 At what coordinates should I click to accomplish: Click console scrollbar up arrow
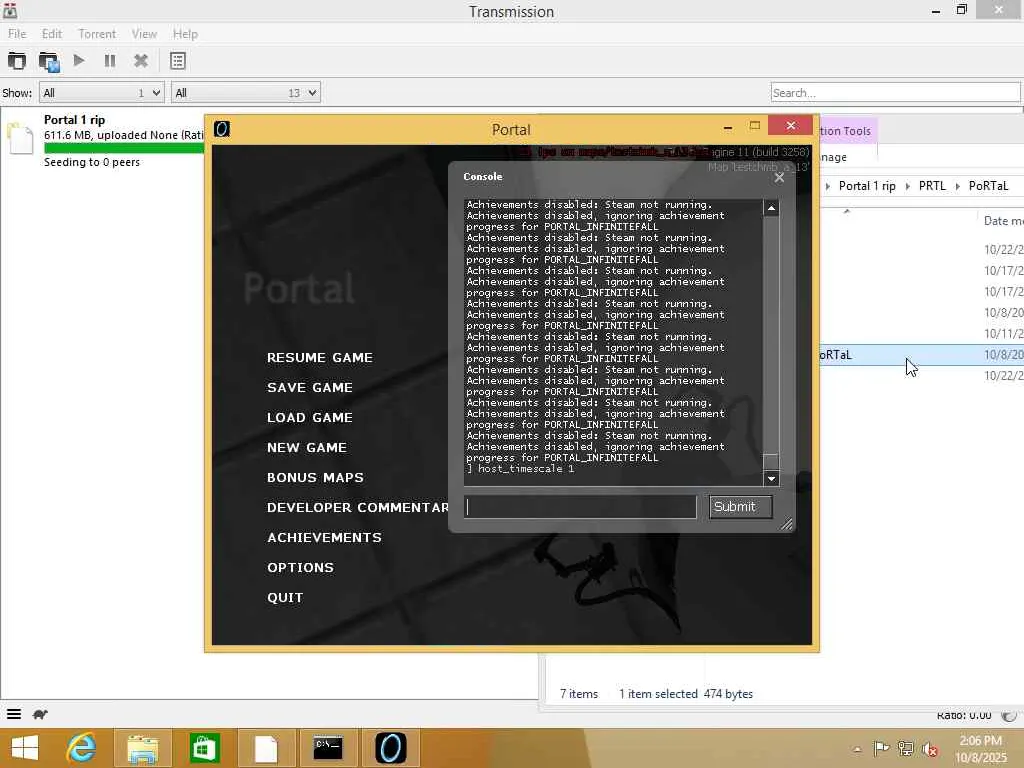click(x=771, y=208)
